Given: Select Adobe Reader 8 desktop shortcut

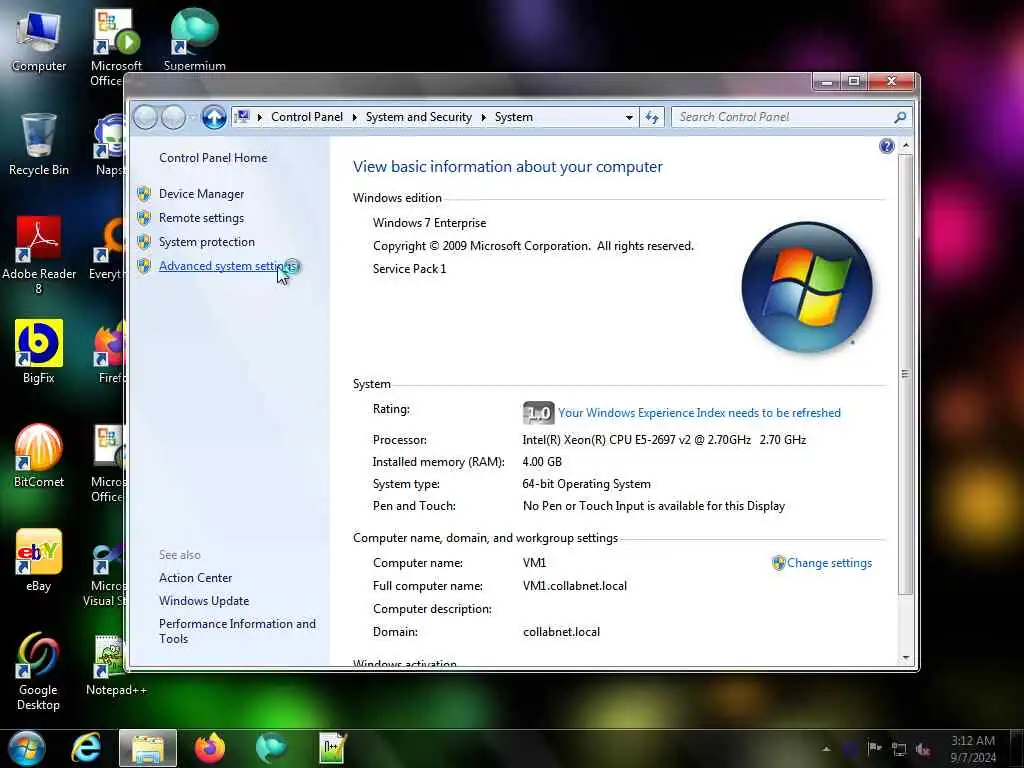Looking at the screenshot, I should coord(39,255).
